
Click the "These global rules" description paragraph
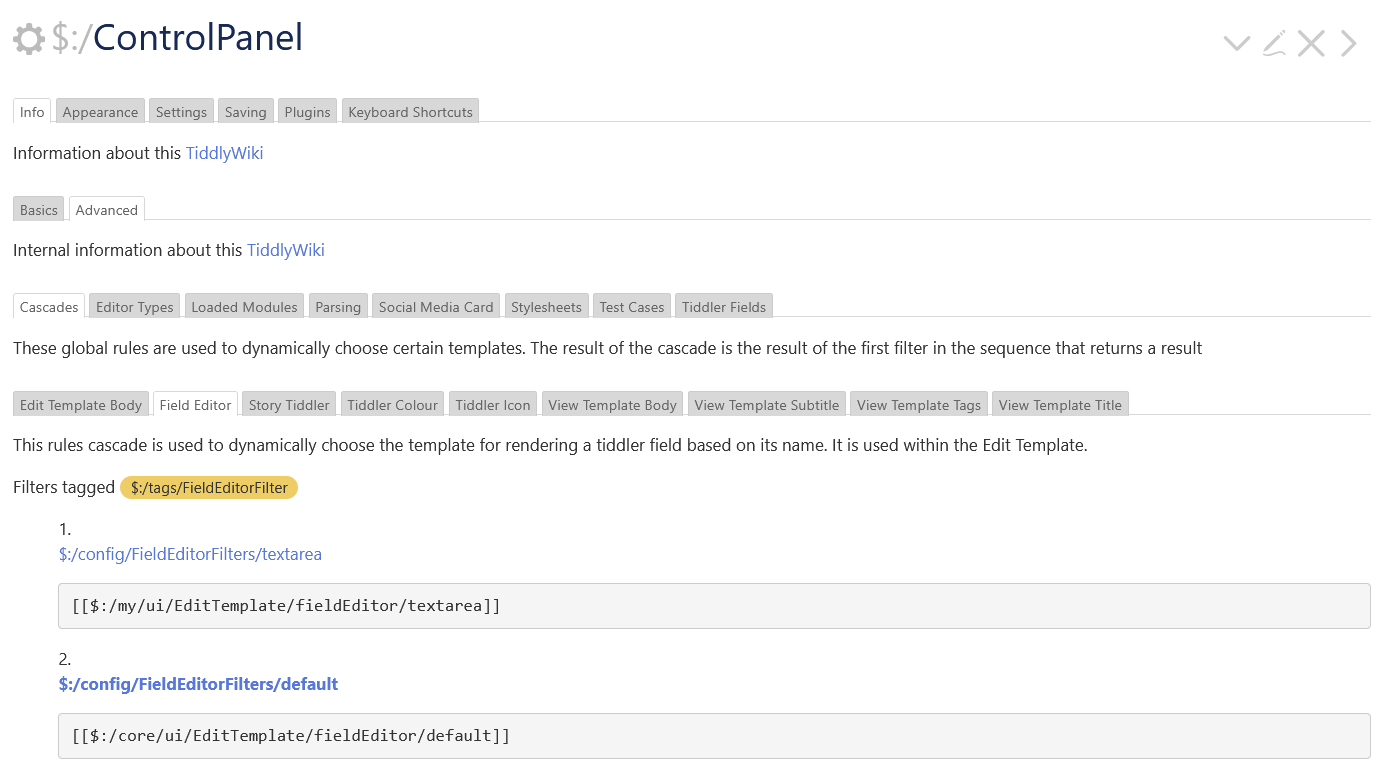tap(607, 348)
